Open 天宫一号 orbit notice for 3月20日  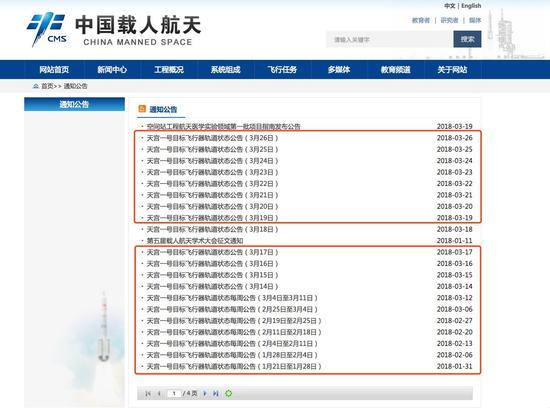(x=212, y=206)
